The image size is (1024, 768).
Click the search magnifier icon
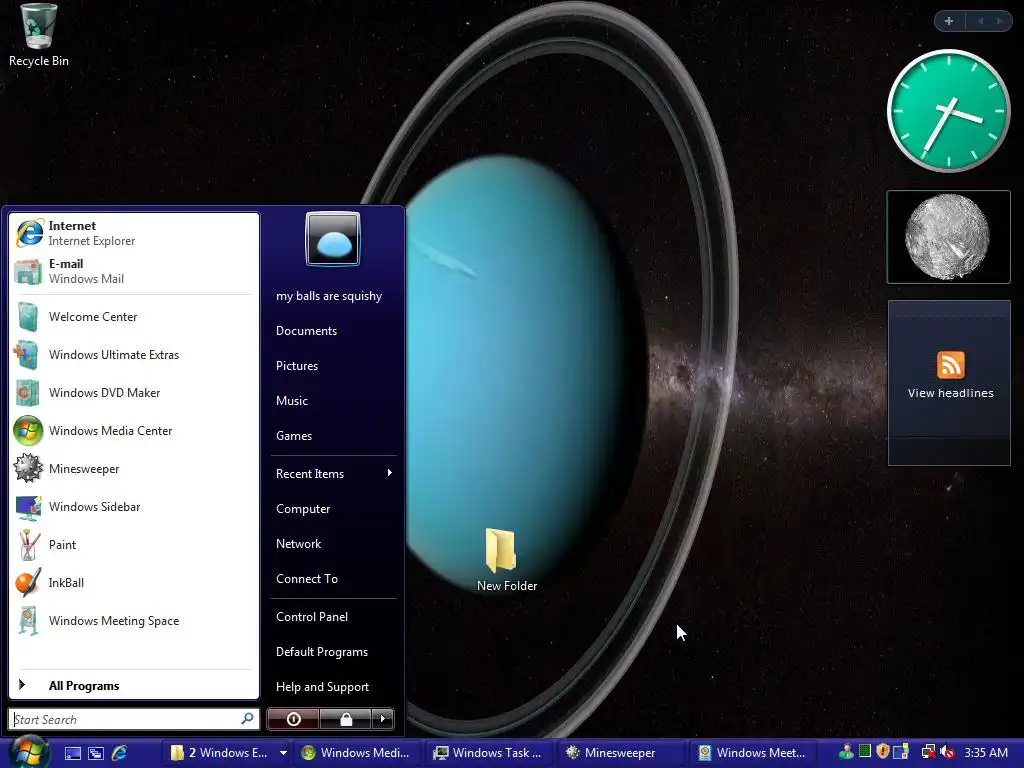click(x=248, y=719)
